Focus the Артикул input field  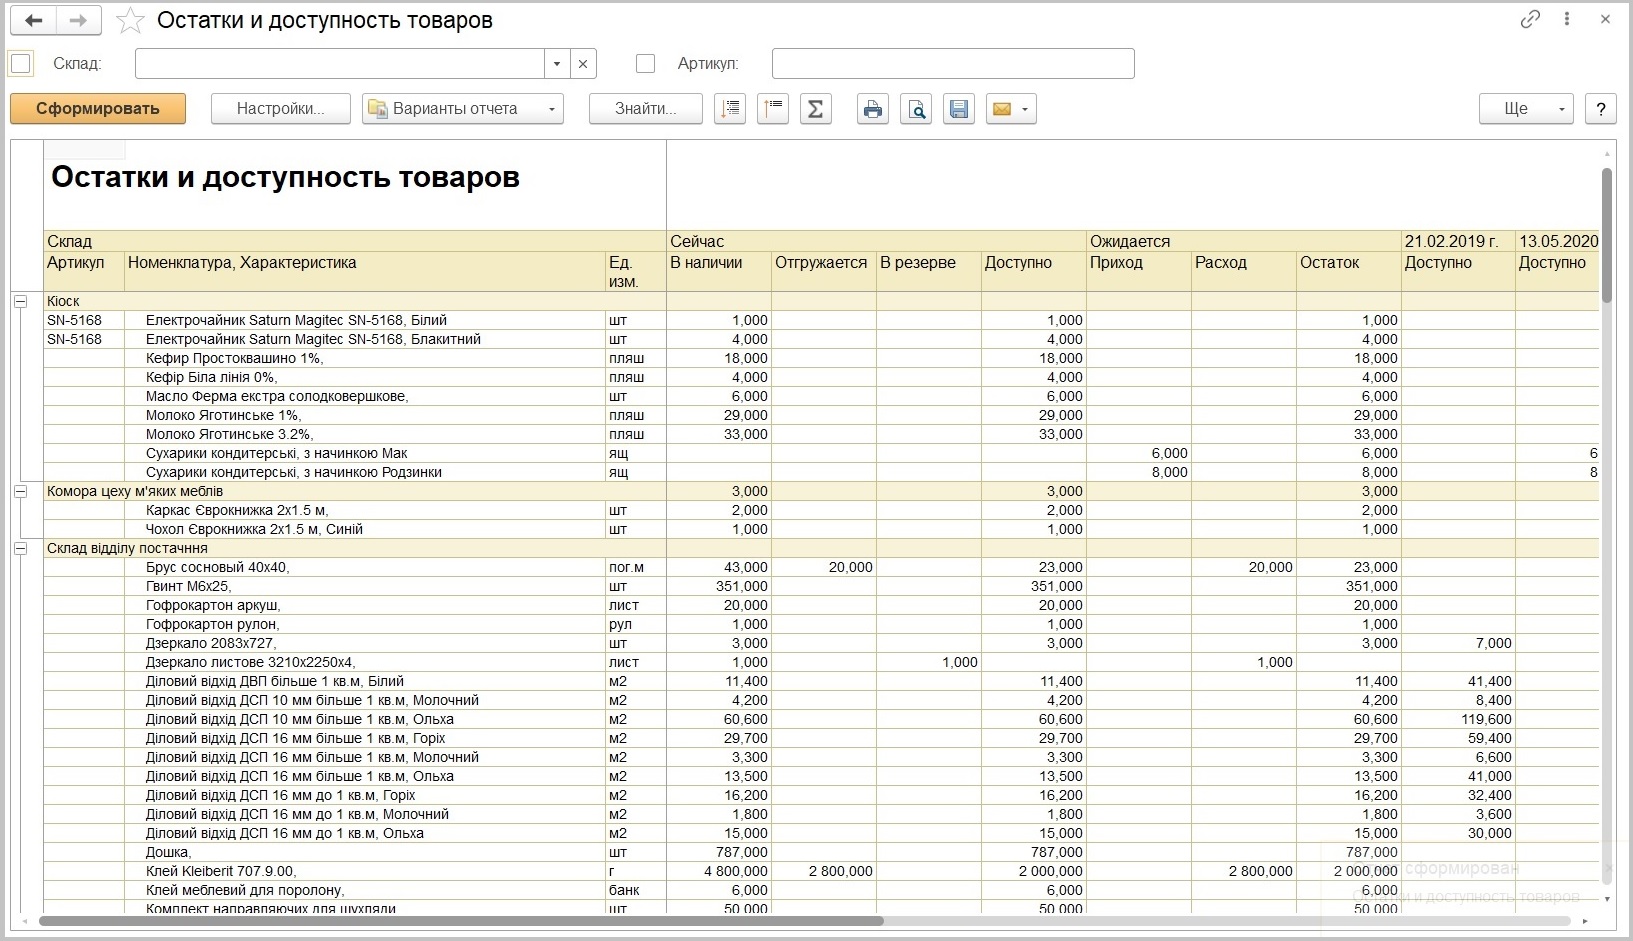point(953,64)
